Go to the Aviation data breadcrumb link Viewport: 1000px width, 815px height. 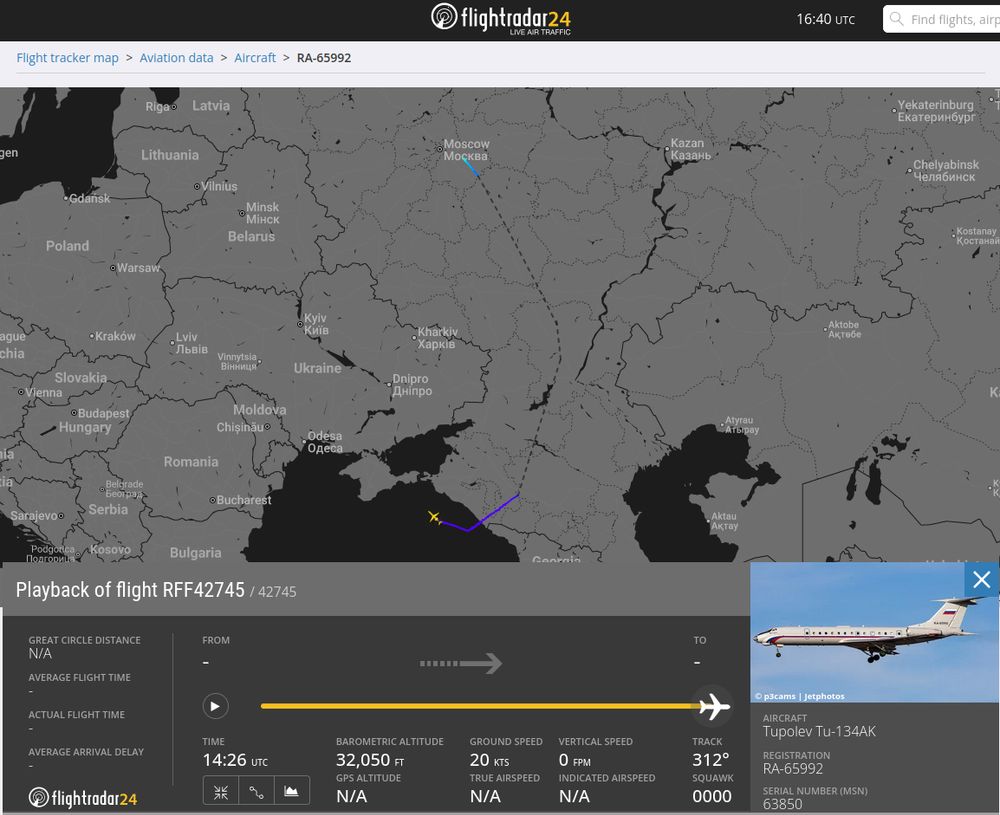tap(177, 58)
